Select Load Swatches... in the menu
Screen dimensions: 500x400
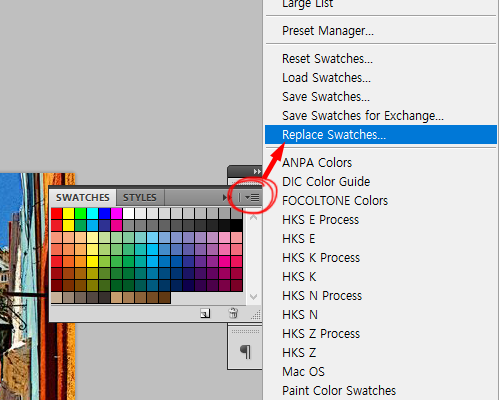326,78
